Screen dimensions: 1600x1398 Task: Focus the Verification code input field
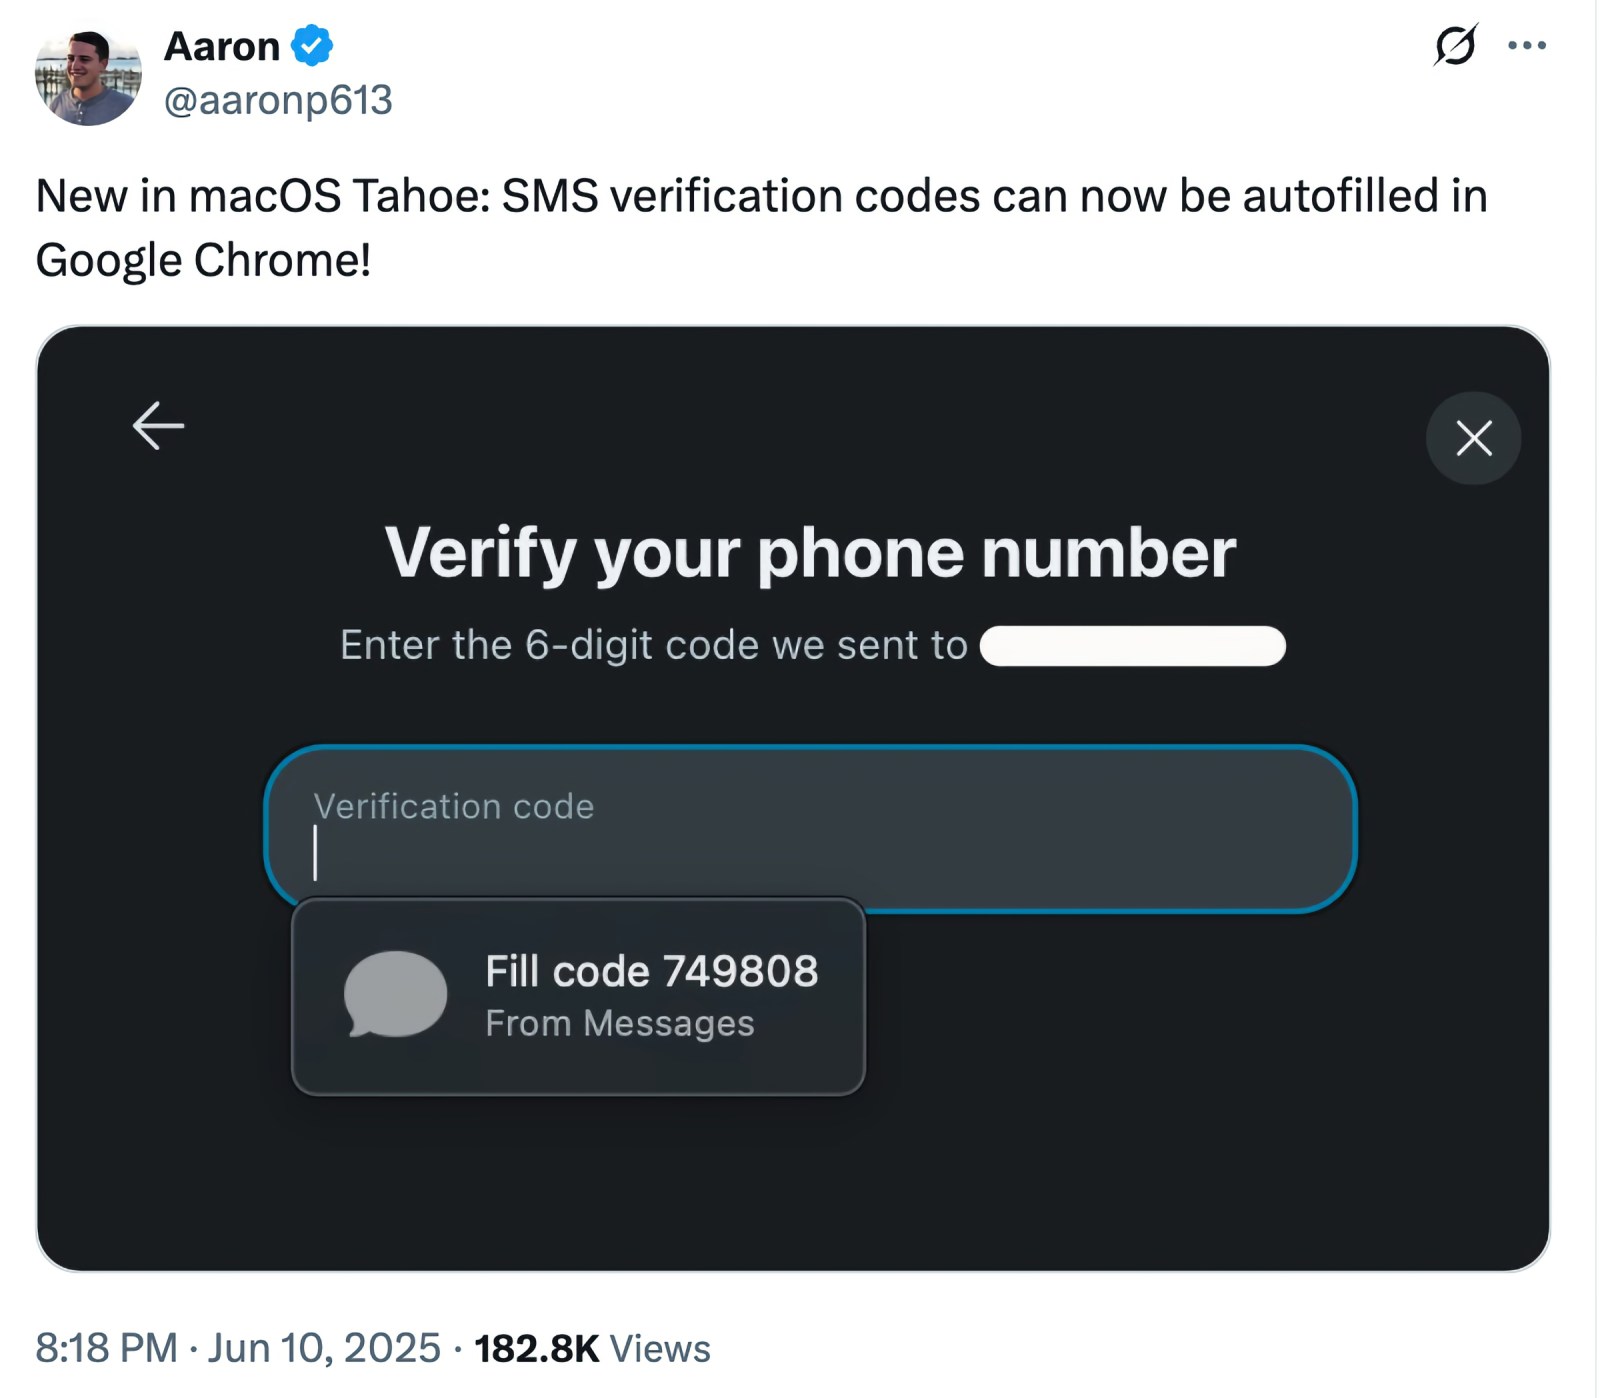coord(810,829)
